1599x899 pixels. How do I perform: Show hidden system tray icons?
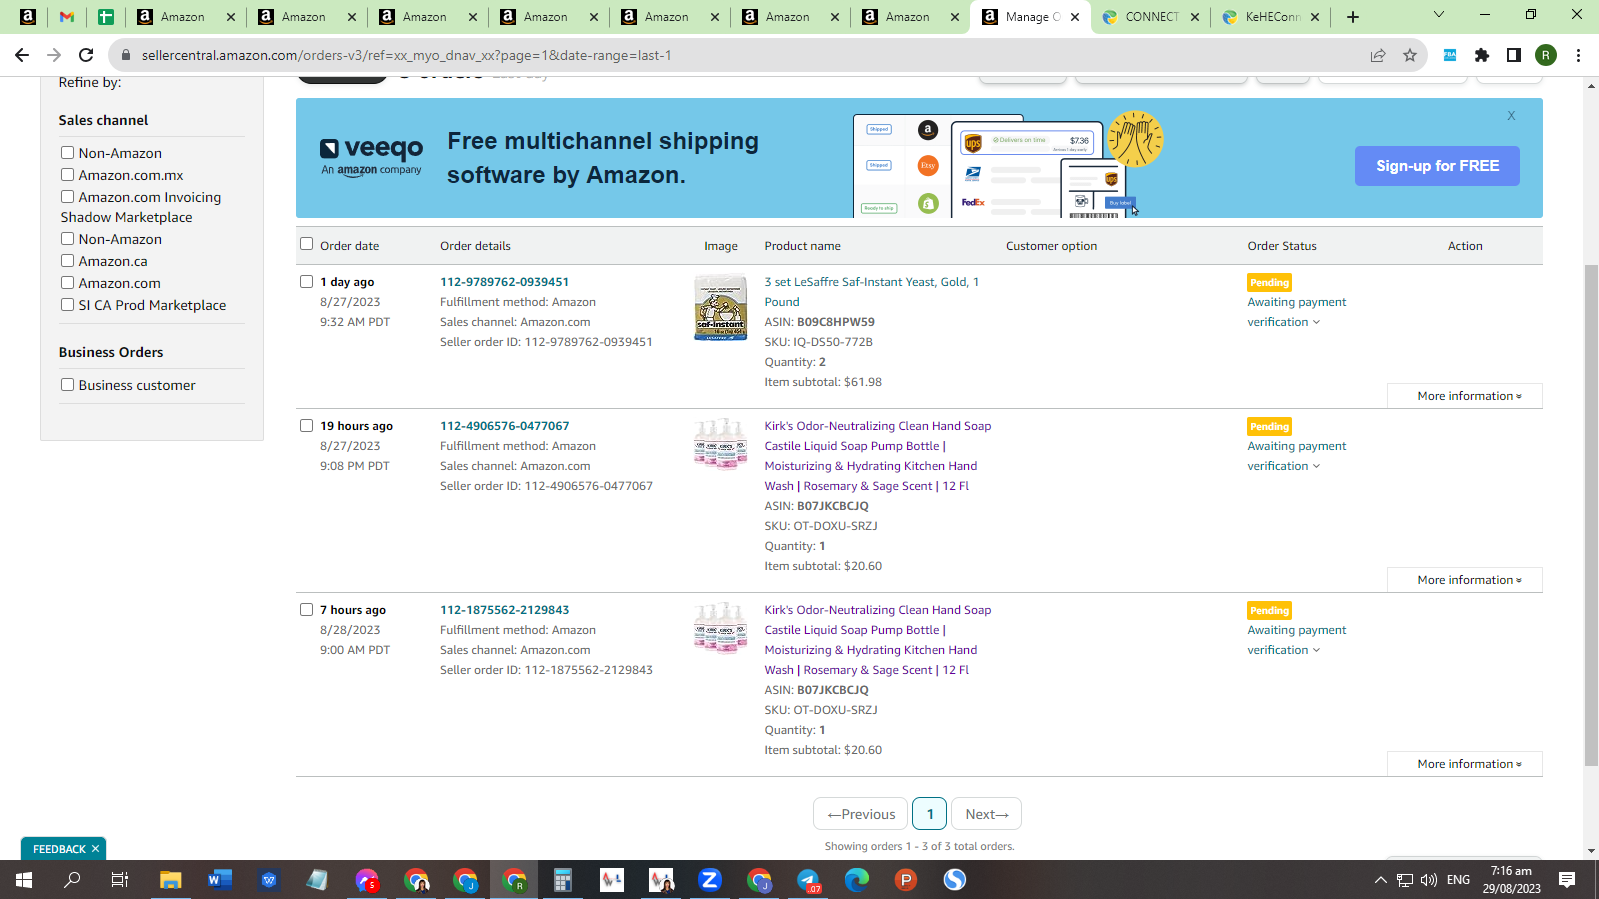tap(1381, 880)
